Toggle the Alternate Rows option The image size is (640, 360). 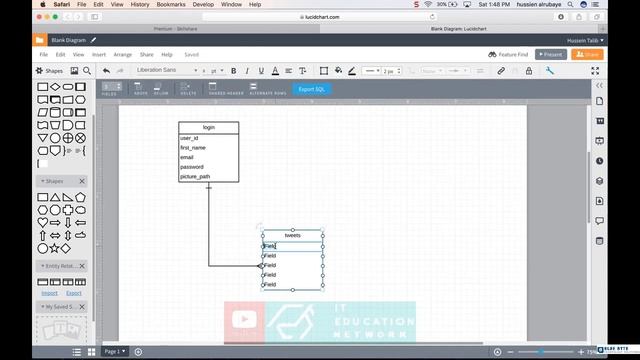coord(268,89)
